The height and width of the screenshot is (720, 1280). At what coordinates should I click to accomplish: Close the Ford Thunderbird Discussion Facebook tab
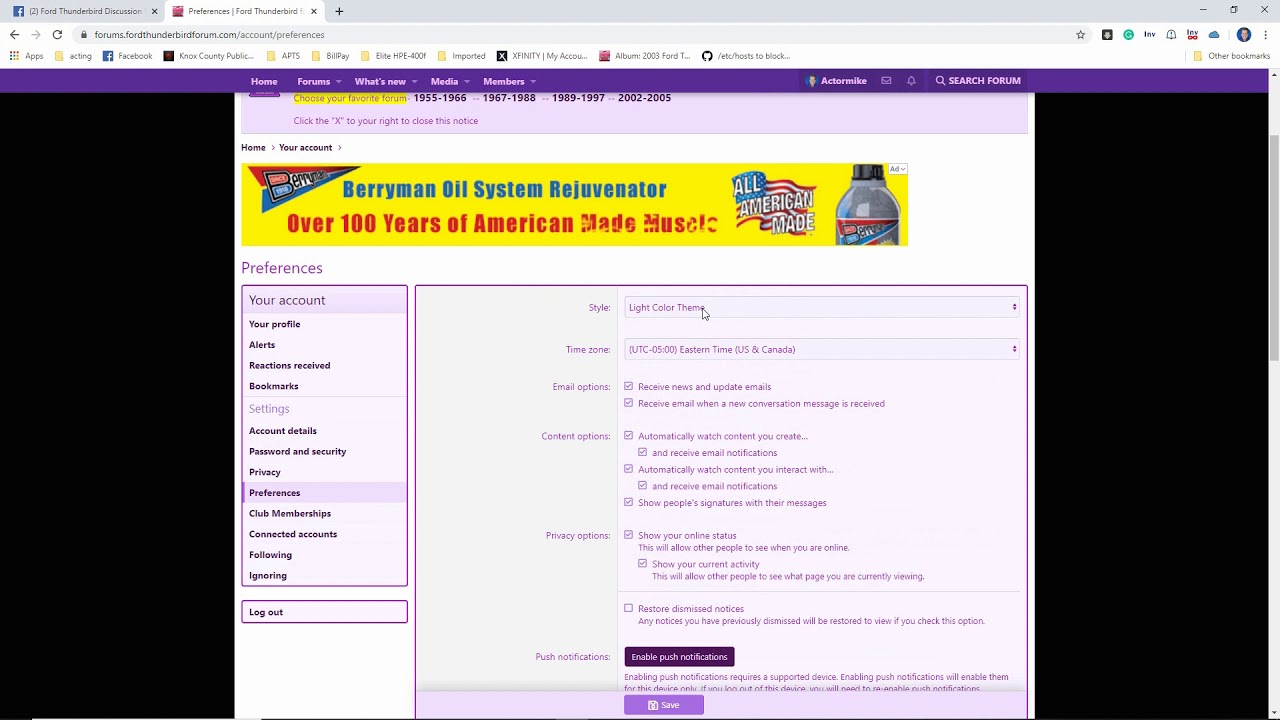click(154, 11)
